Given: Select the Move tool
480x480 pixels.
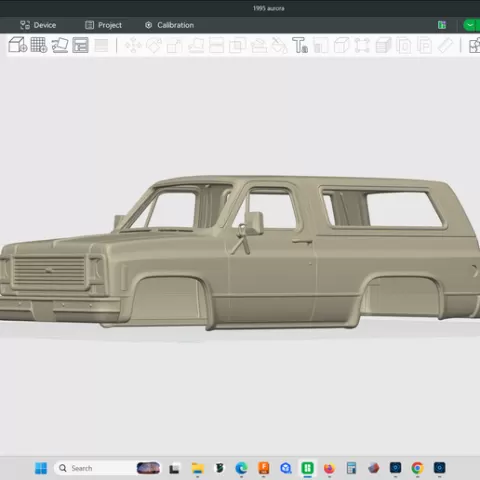Looking at the screenshot, I should (x=133, y=45).
